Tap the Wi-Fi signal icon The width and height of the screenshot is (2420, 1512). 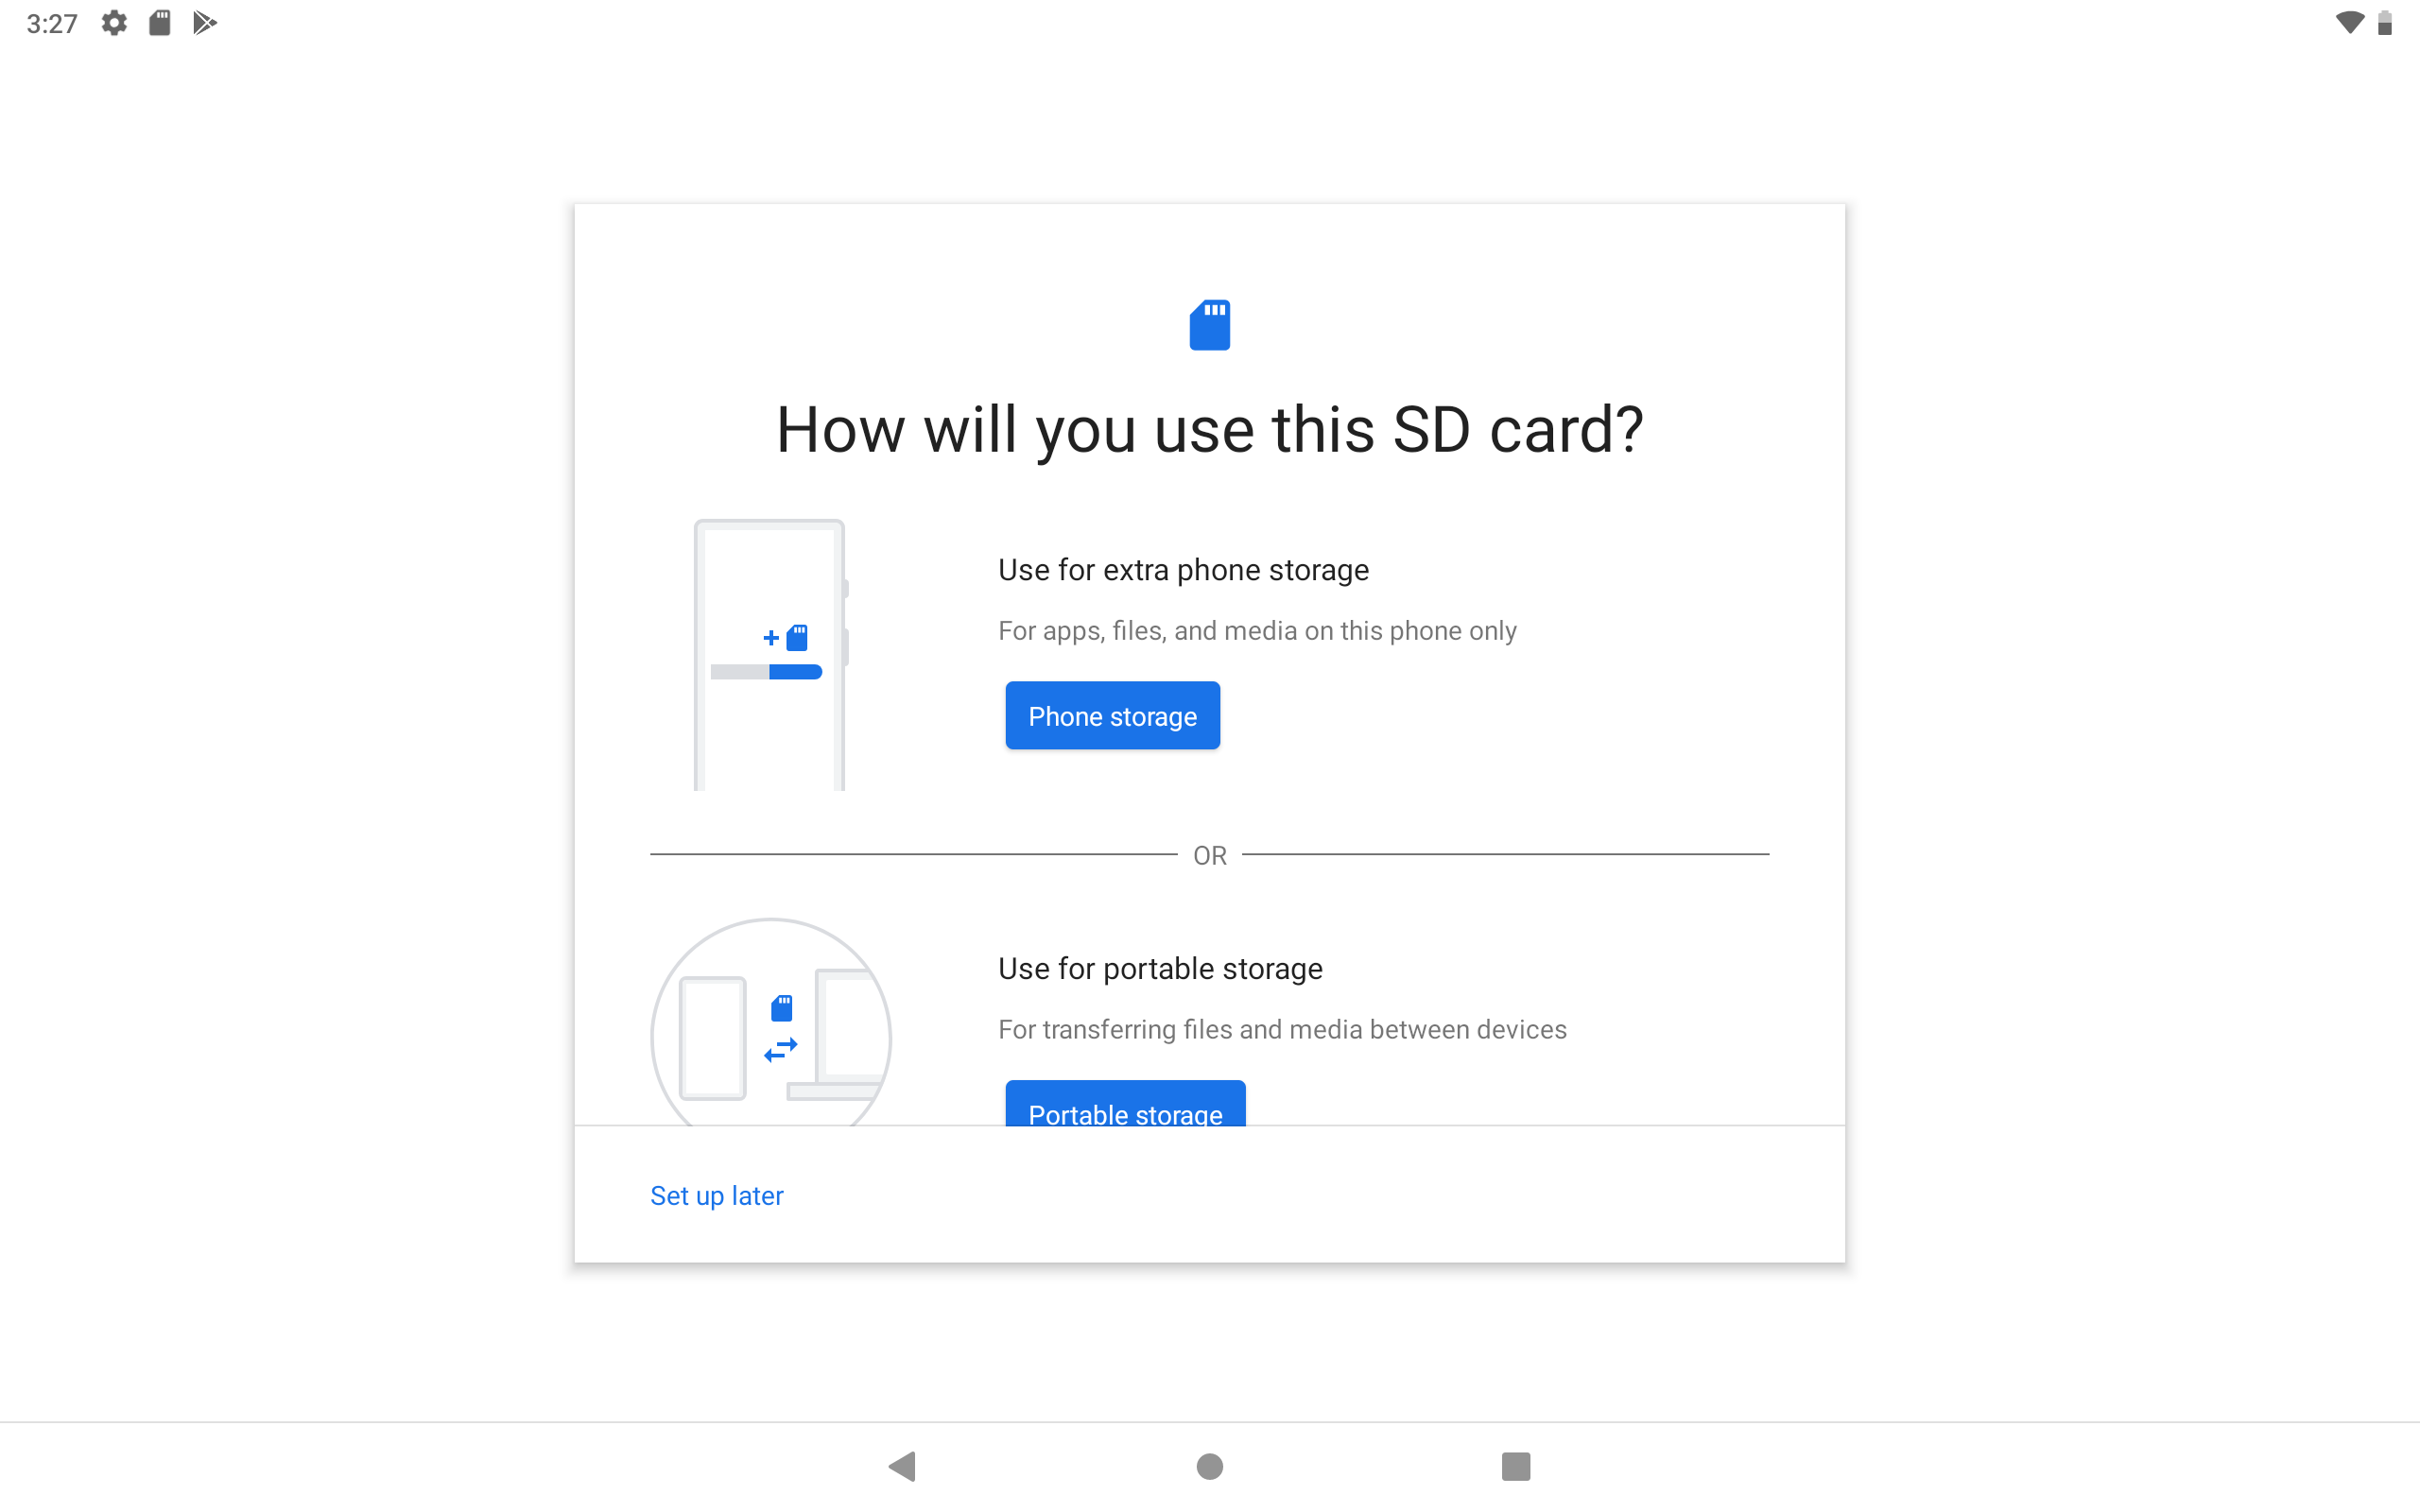point(2349,23)
